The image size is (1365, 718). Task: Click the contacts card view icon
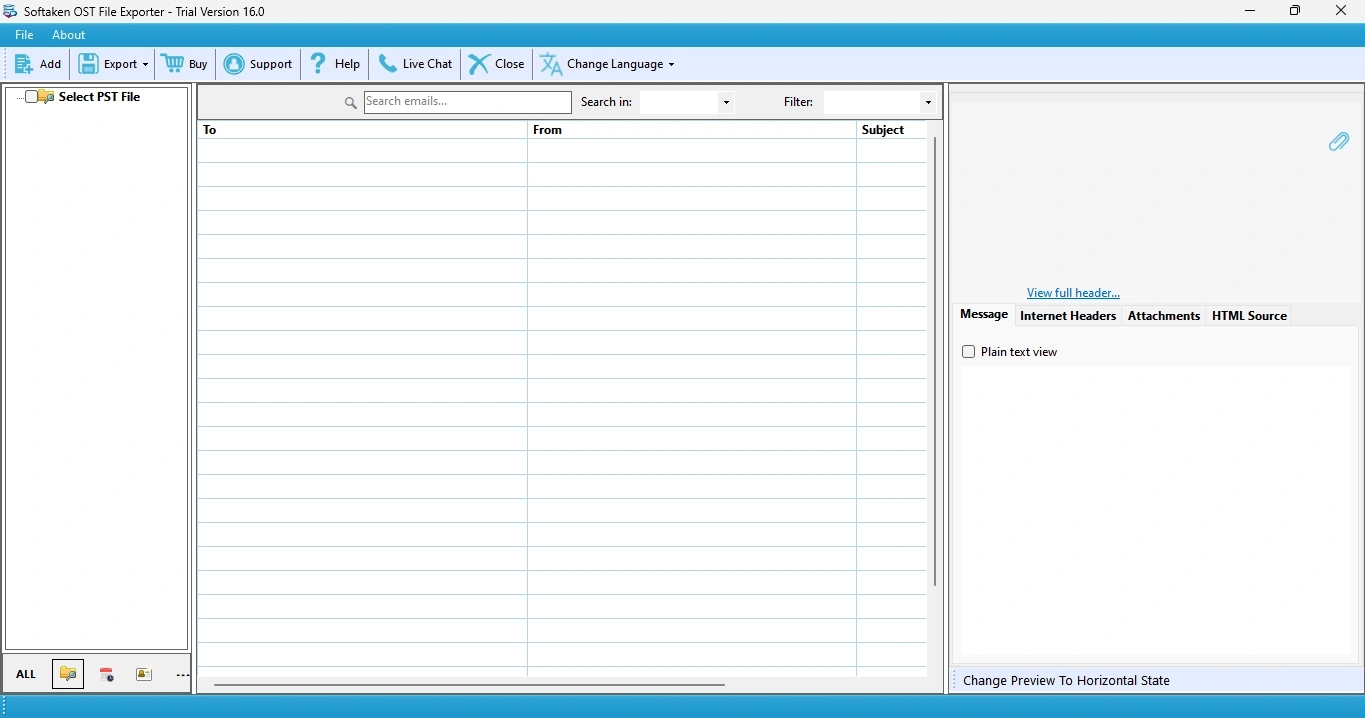coord(144,675)
